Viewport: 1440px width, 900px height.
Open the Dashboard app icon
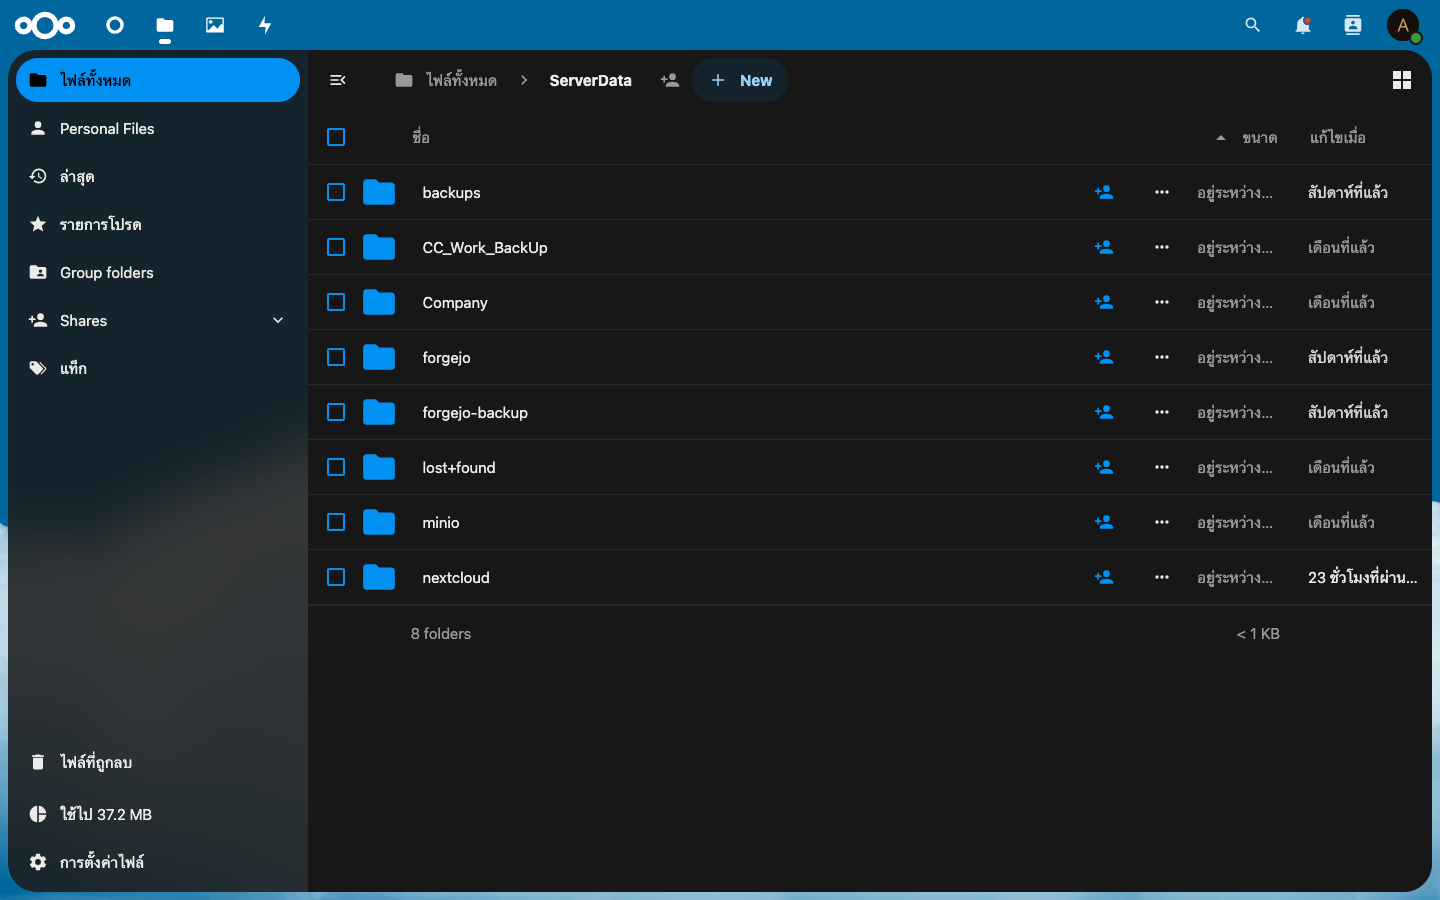(115, 25)
